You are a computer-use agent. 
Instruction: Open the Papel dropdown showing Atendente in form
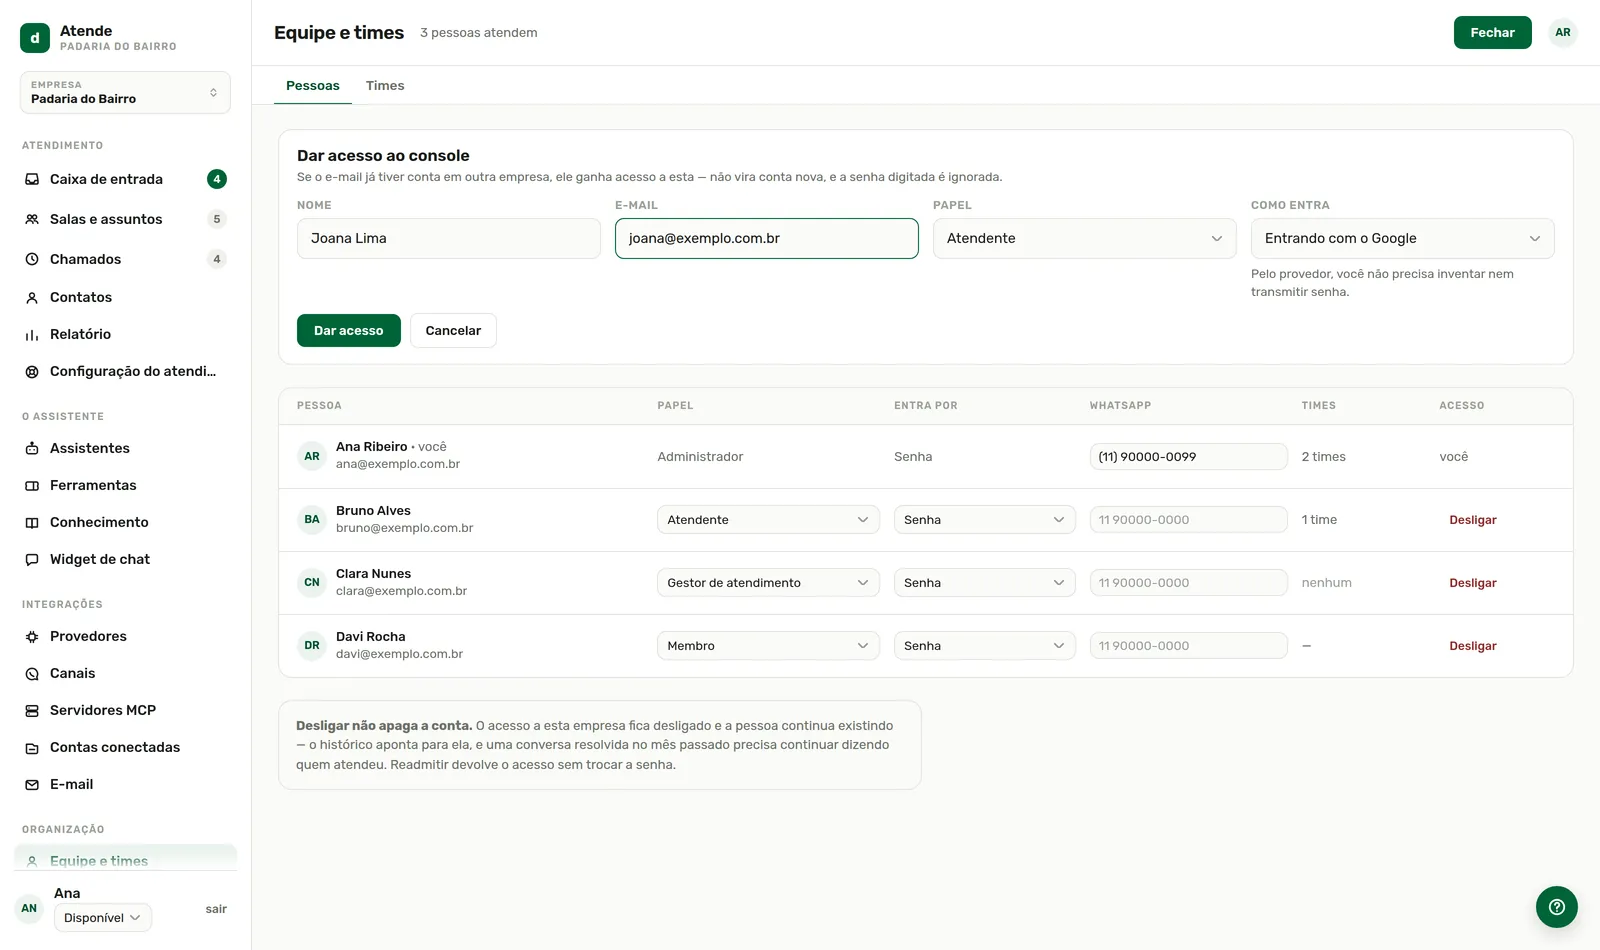(1085, 239)
